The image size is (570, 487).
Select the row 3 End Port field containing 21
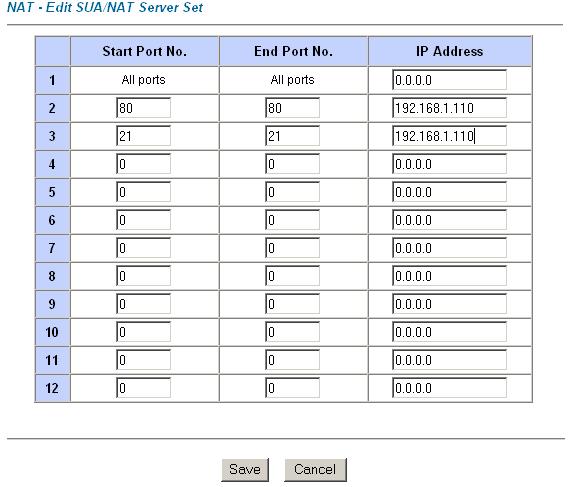click(292, 136)
